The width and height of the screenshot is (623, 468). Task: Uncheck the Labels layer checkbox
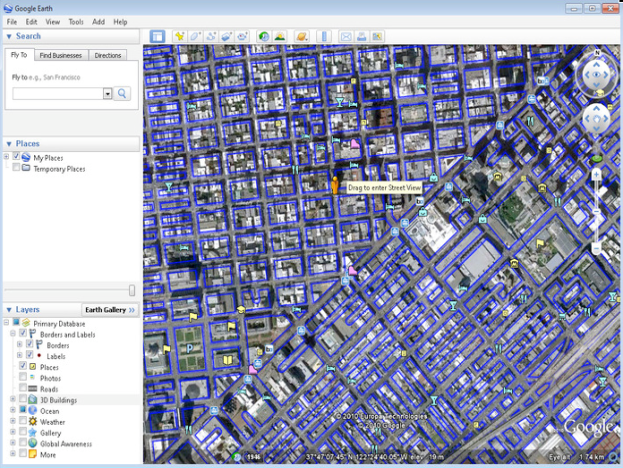tap(30, 355)
